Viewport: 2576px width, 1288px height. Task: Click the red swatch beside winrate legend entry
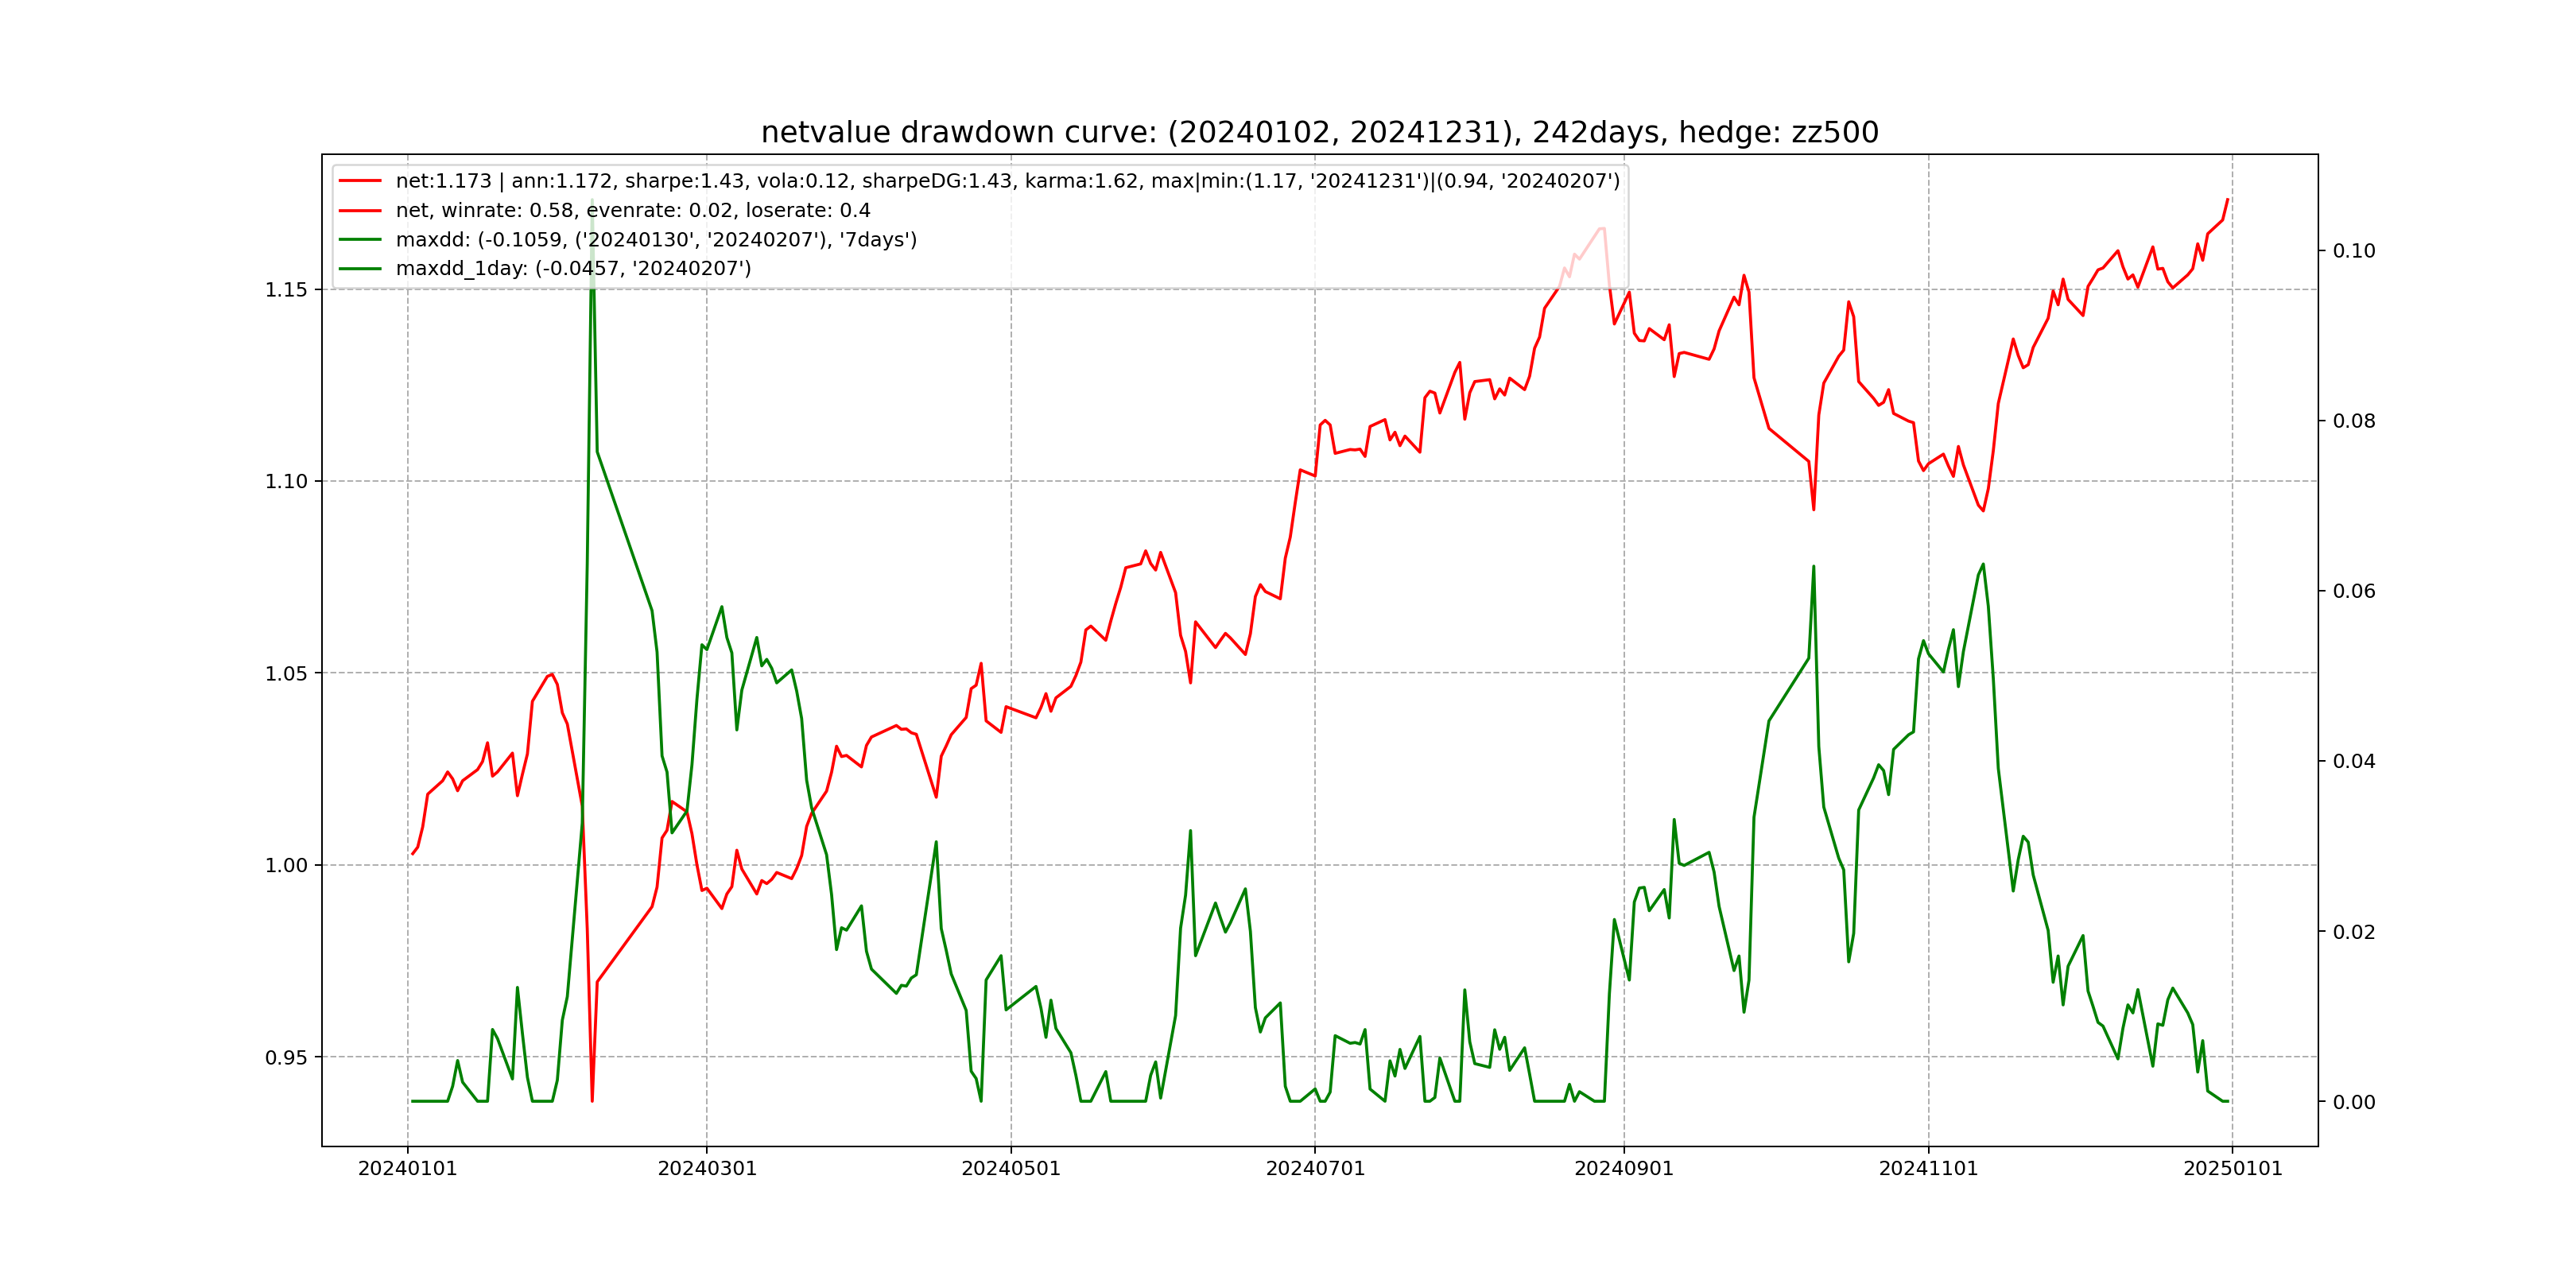tap(360, 210)
